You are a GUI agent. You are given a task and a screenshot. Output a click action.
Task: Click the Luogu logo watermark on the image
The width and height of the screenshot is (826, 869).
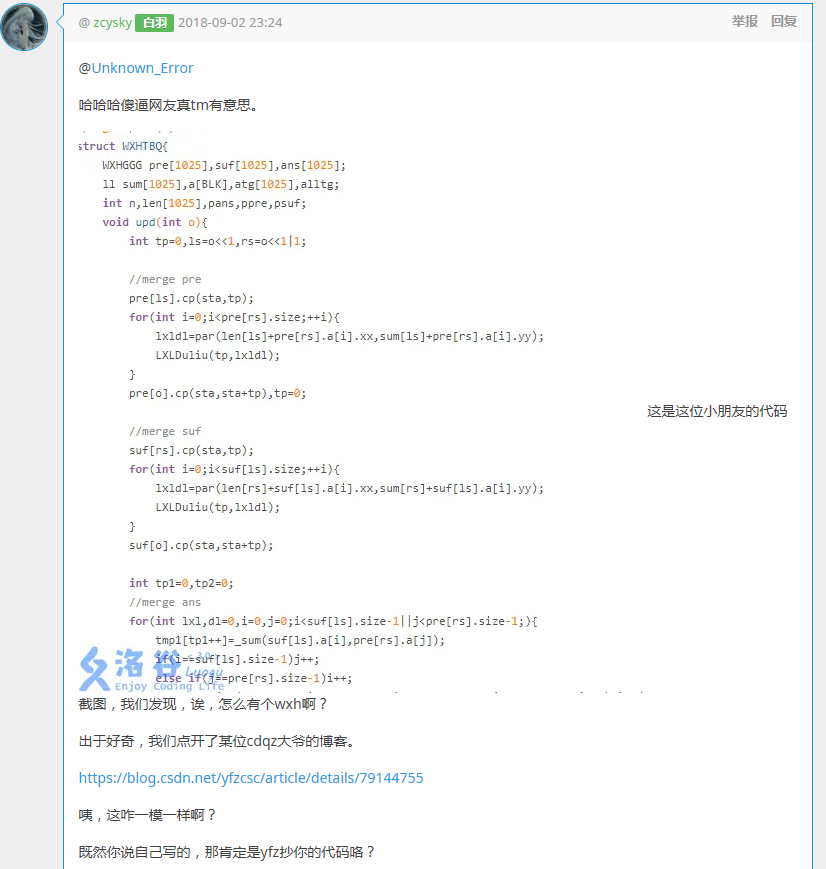pos(120,664)
